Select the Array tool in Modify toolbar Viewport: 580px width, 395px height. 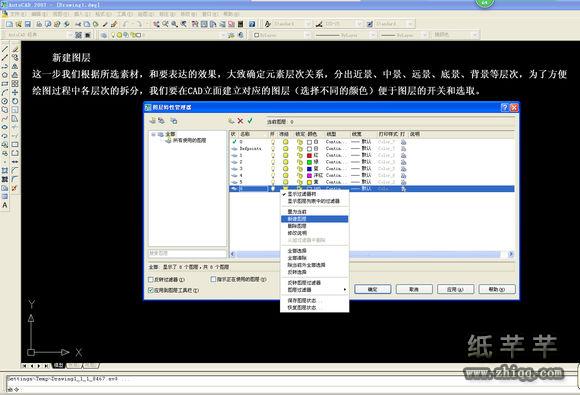[x=15, y=84]
